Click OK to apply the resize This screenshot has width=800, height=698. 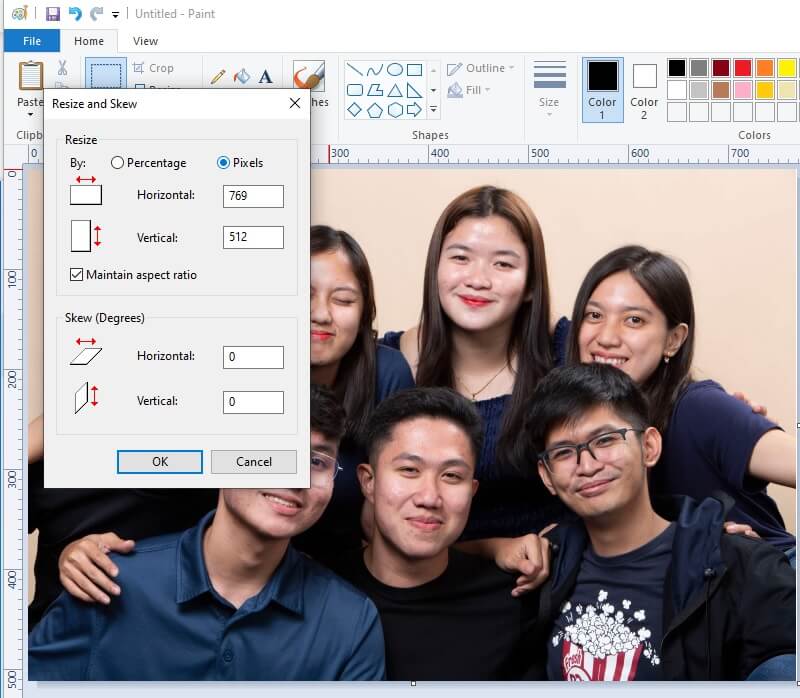(159, 462)
